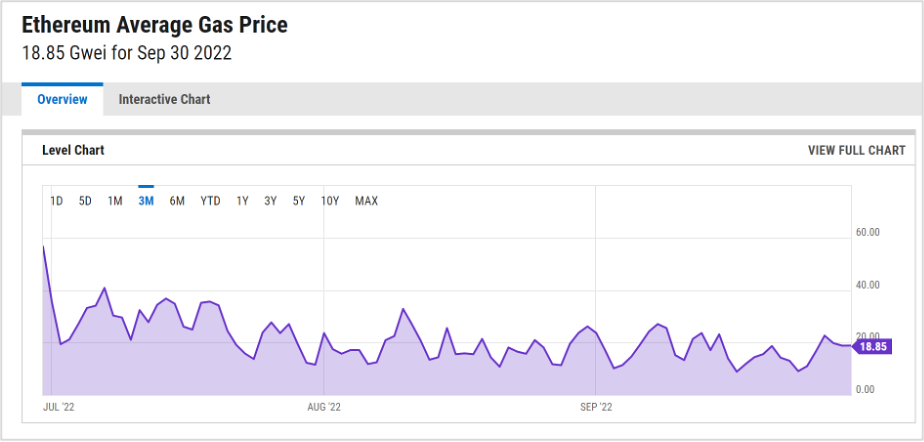This screenshot has height=442, width=924.
Task: Click the 18.85 current value flag
Action: [873, 347]
